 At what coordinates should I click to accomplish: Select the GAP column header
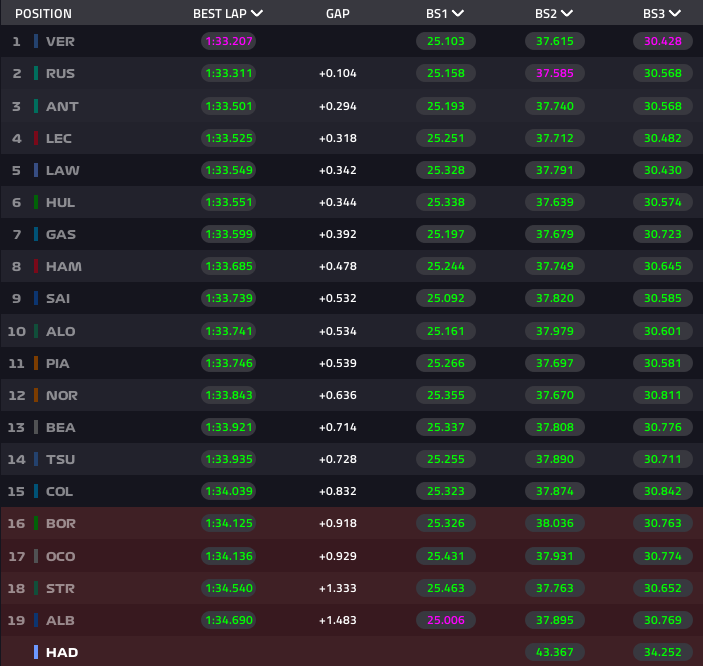tap(338, 14)
